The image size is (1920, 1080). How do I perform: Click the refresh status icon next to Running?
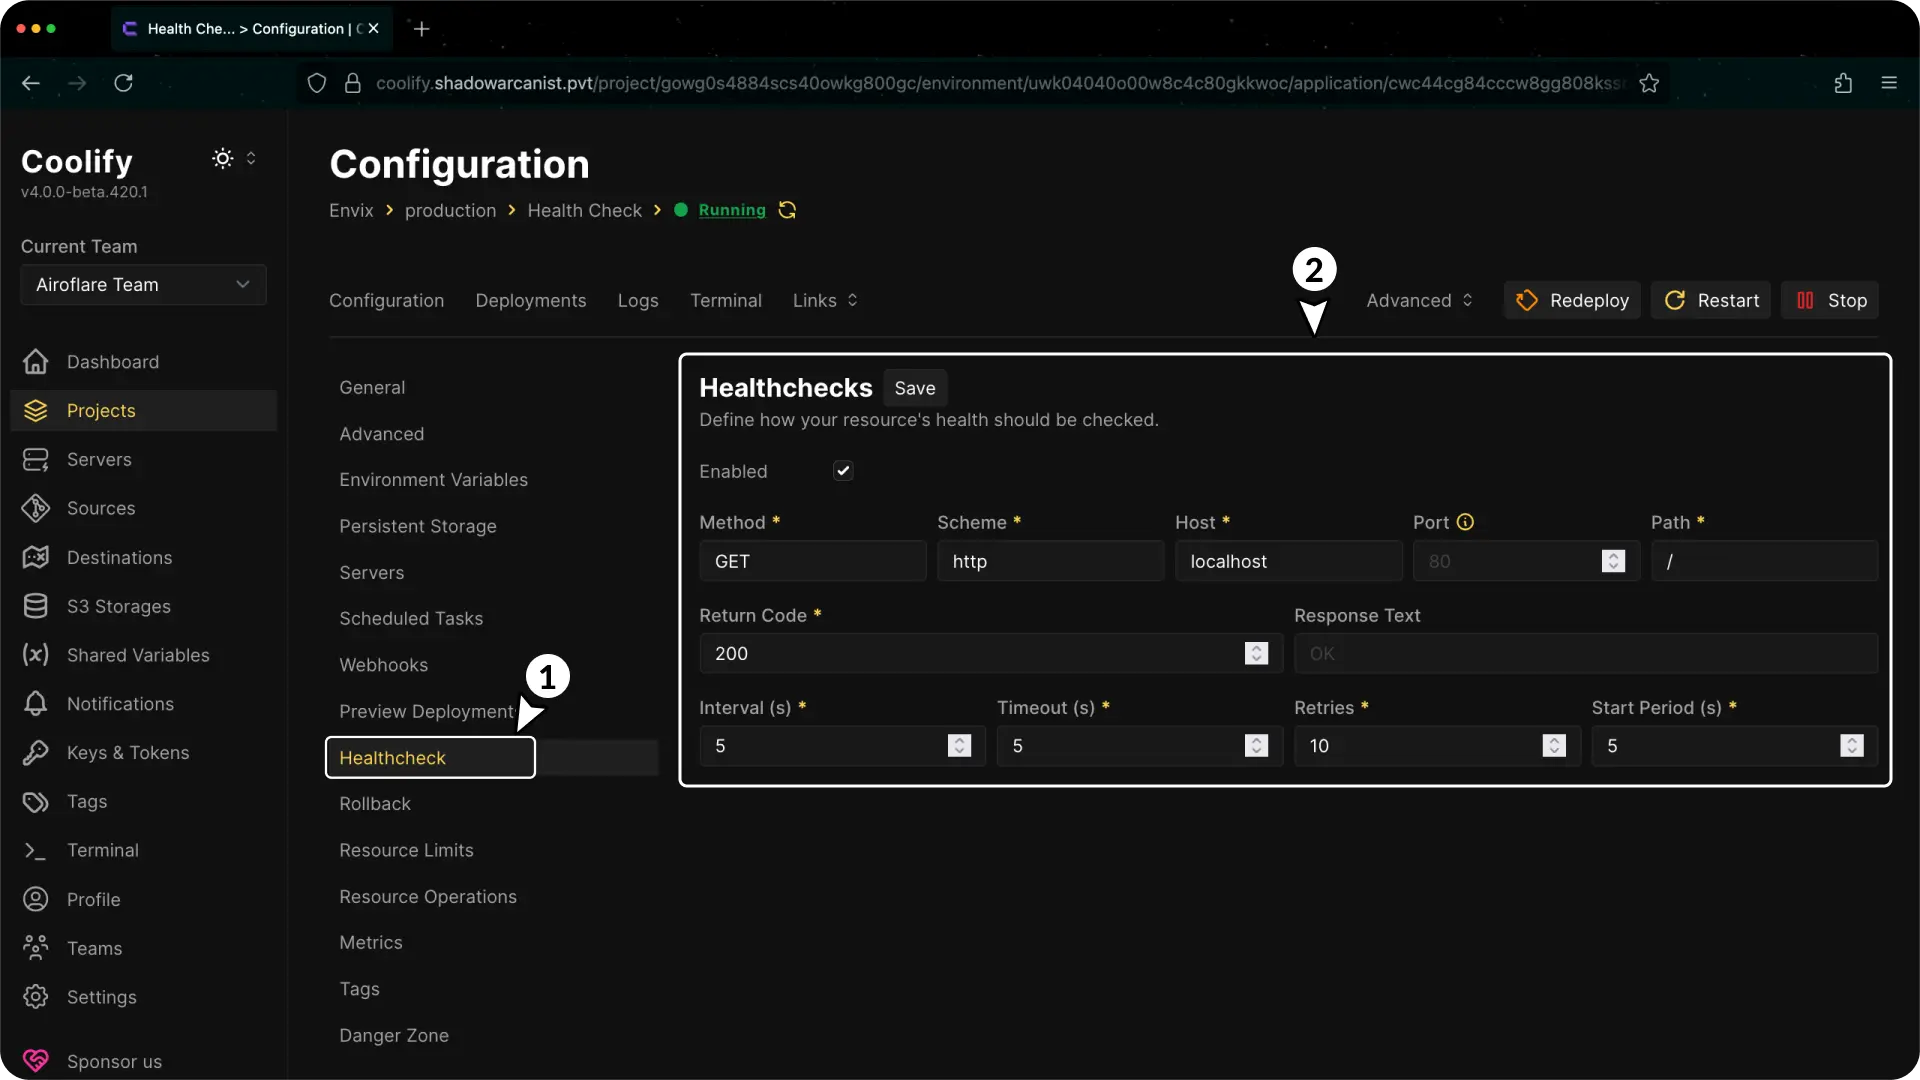point(788,210)
